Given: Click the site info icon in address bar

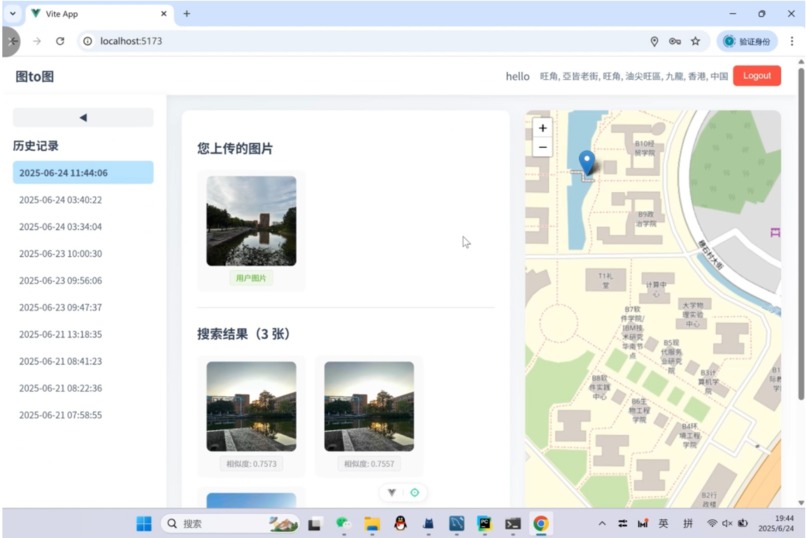Looking at the screenshot, I should (88, 41).
